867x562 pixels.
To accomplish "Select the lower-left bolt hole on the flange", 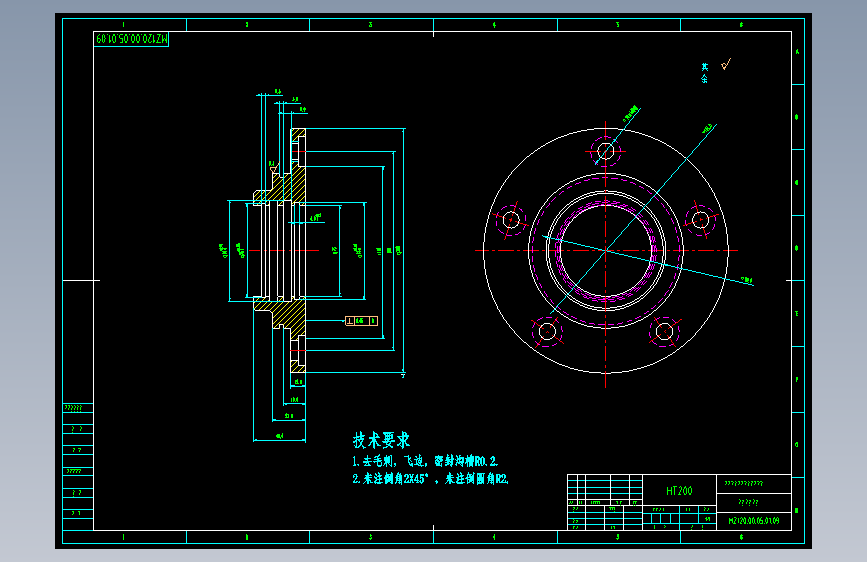I will click(547, 331).
